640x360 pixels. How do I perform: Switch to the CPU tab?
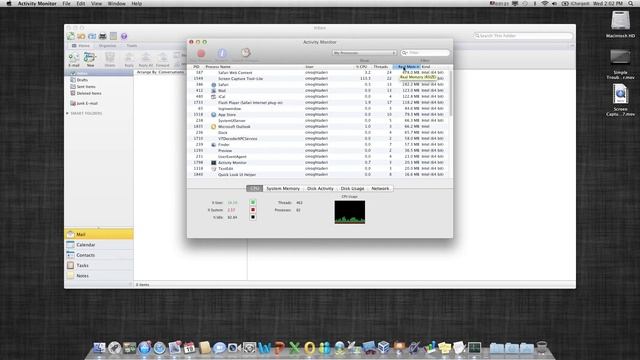click(254, 189)
